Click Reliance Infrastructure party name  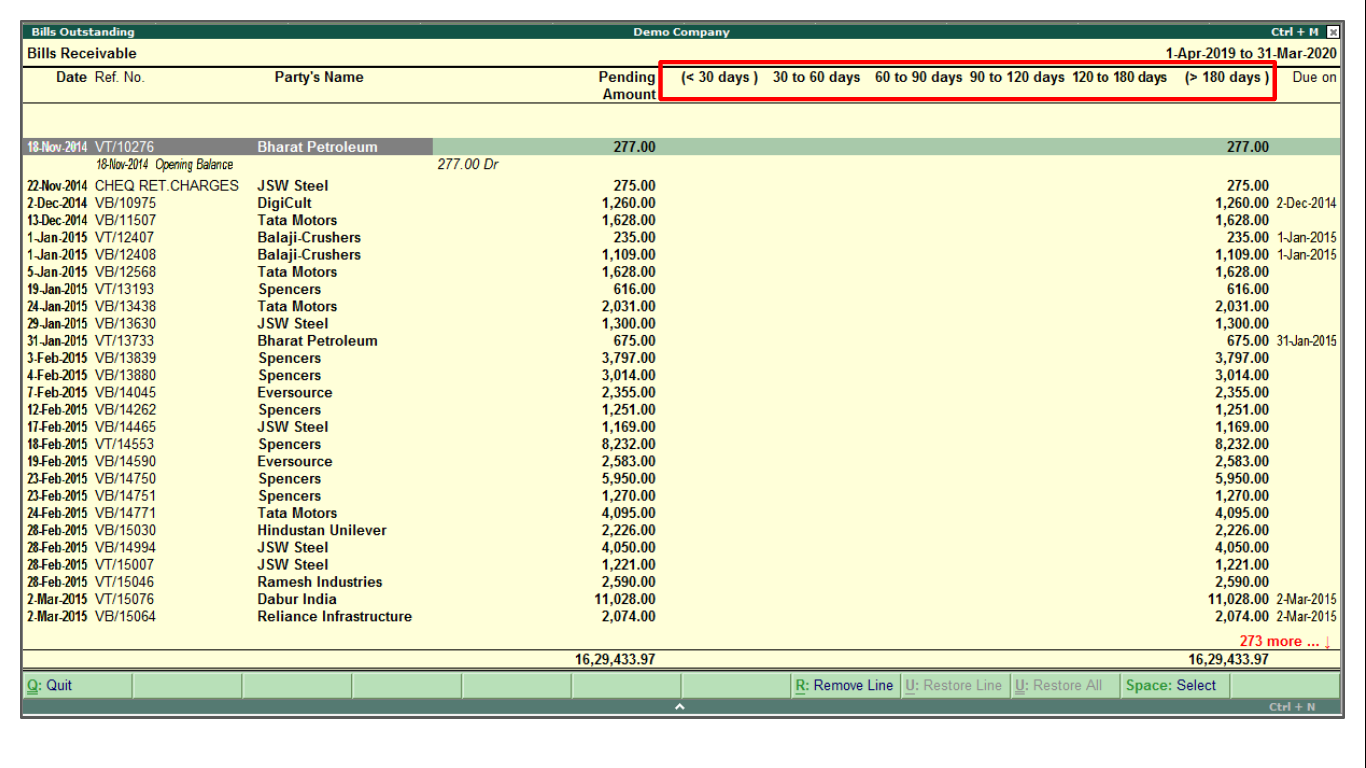pyautogui.click(x=334, y=617)
